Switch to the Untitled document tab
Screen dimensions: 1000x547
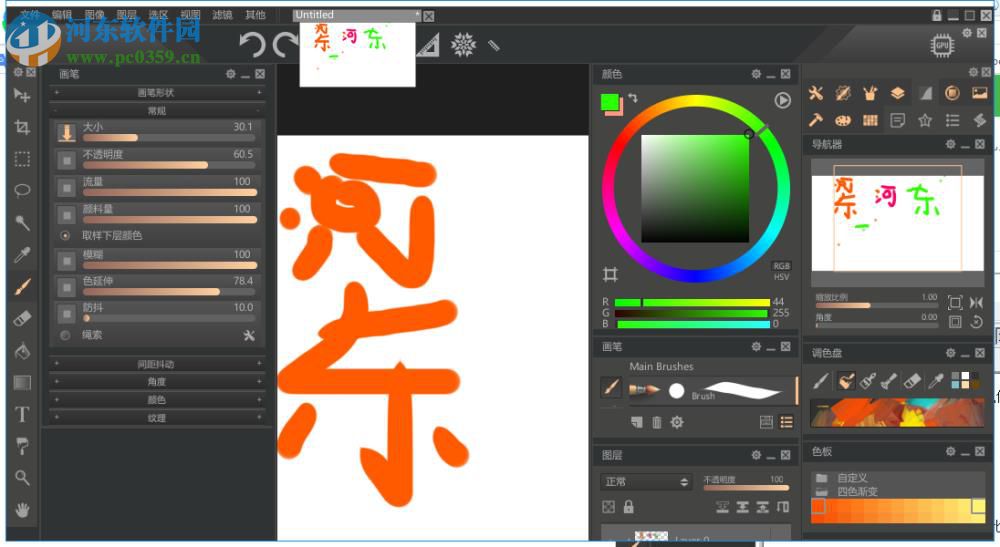(357, 15)
